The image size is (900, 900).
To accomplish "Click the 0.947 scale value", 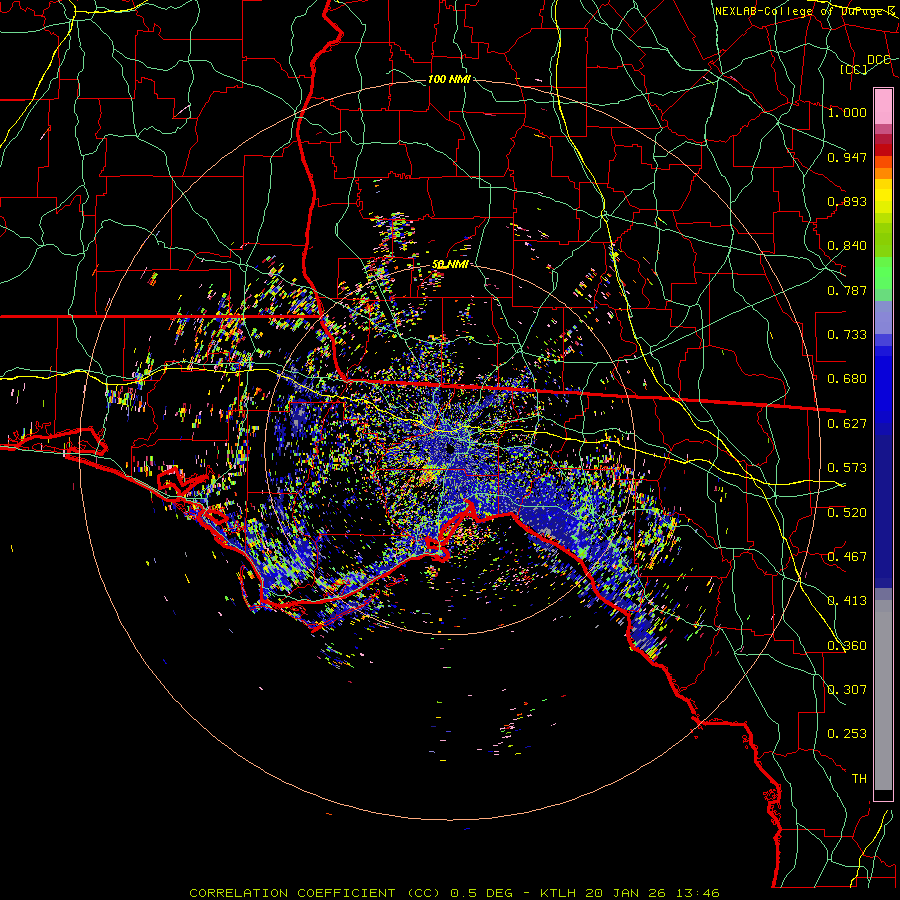I will (847, 157).
